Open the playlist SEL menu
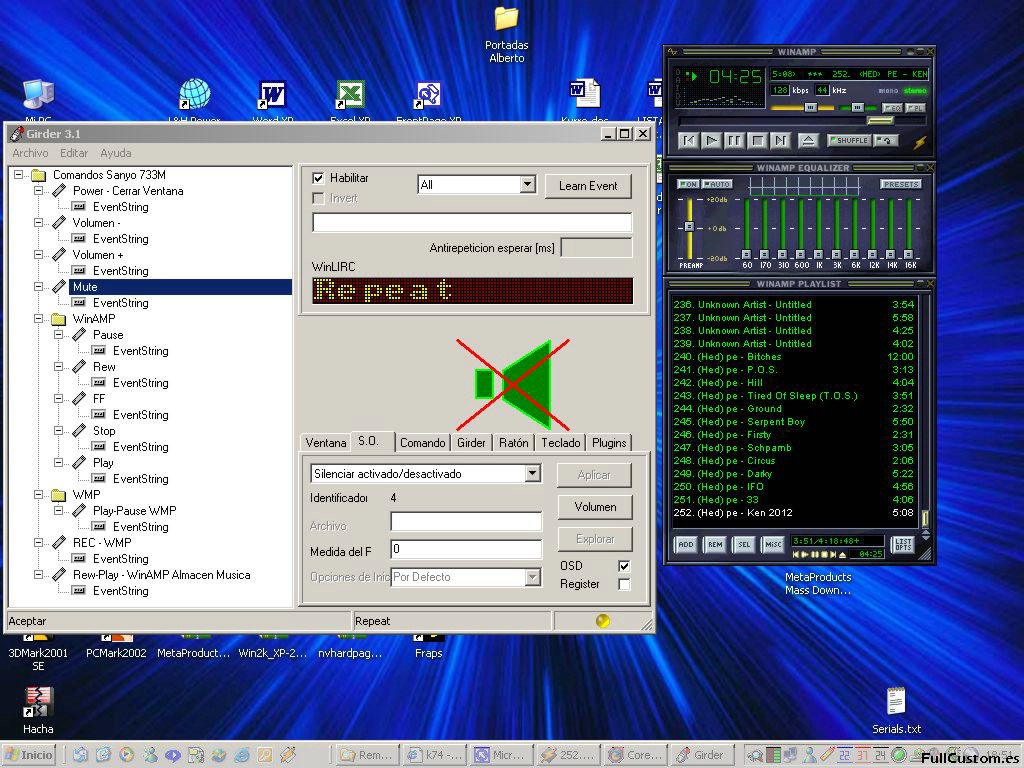The width and height of the screenshot is (1024, 768). [x=744, y=544]
